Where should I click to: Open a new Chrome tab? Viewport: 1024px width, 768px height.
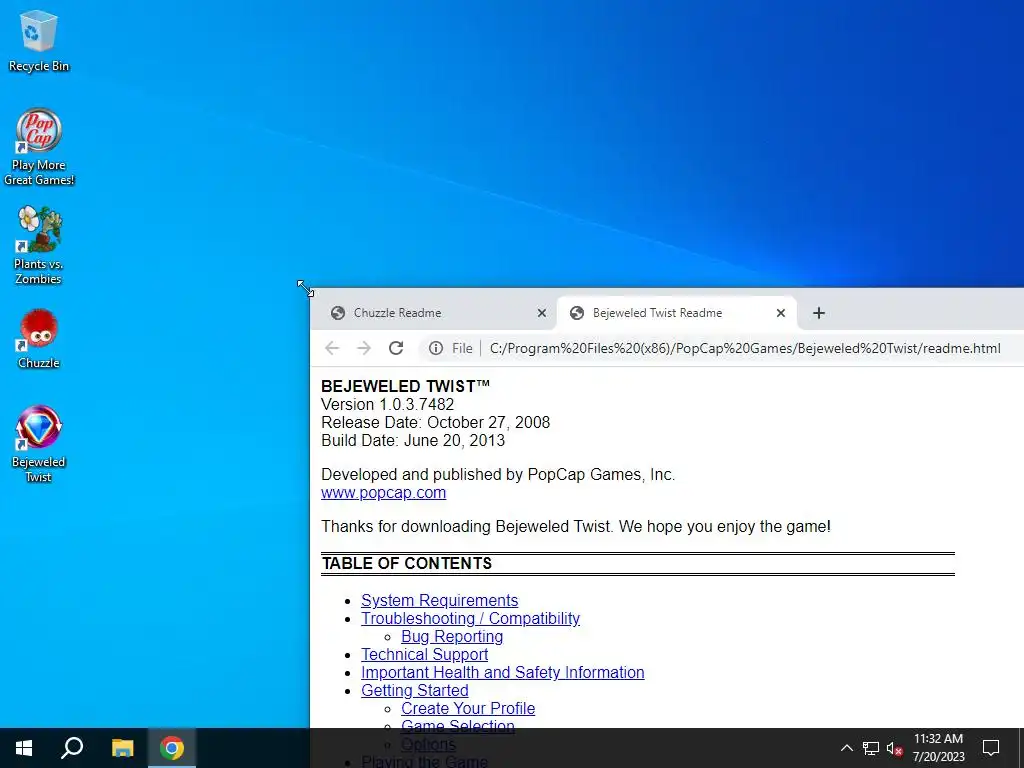(819, 313)
